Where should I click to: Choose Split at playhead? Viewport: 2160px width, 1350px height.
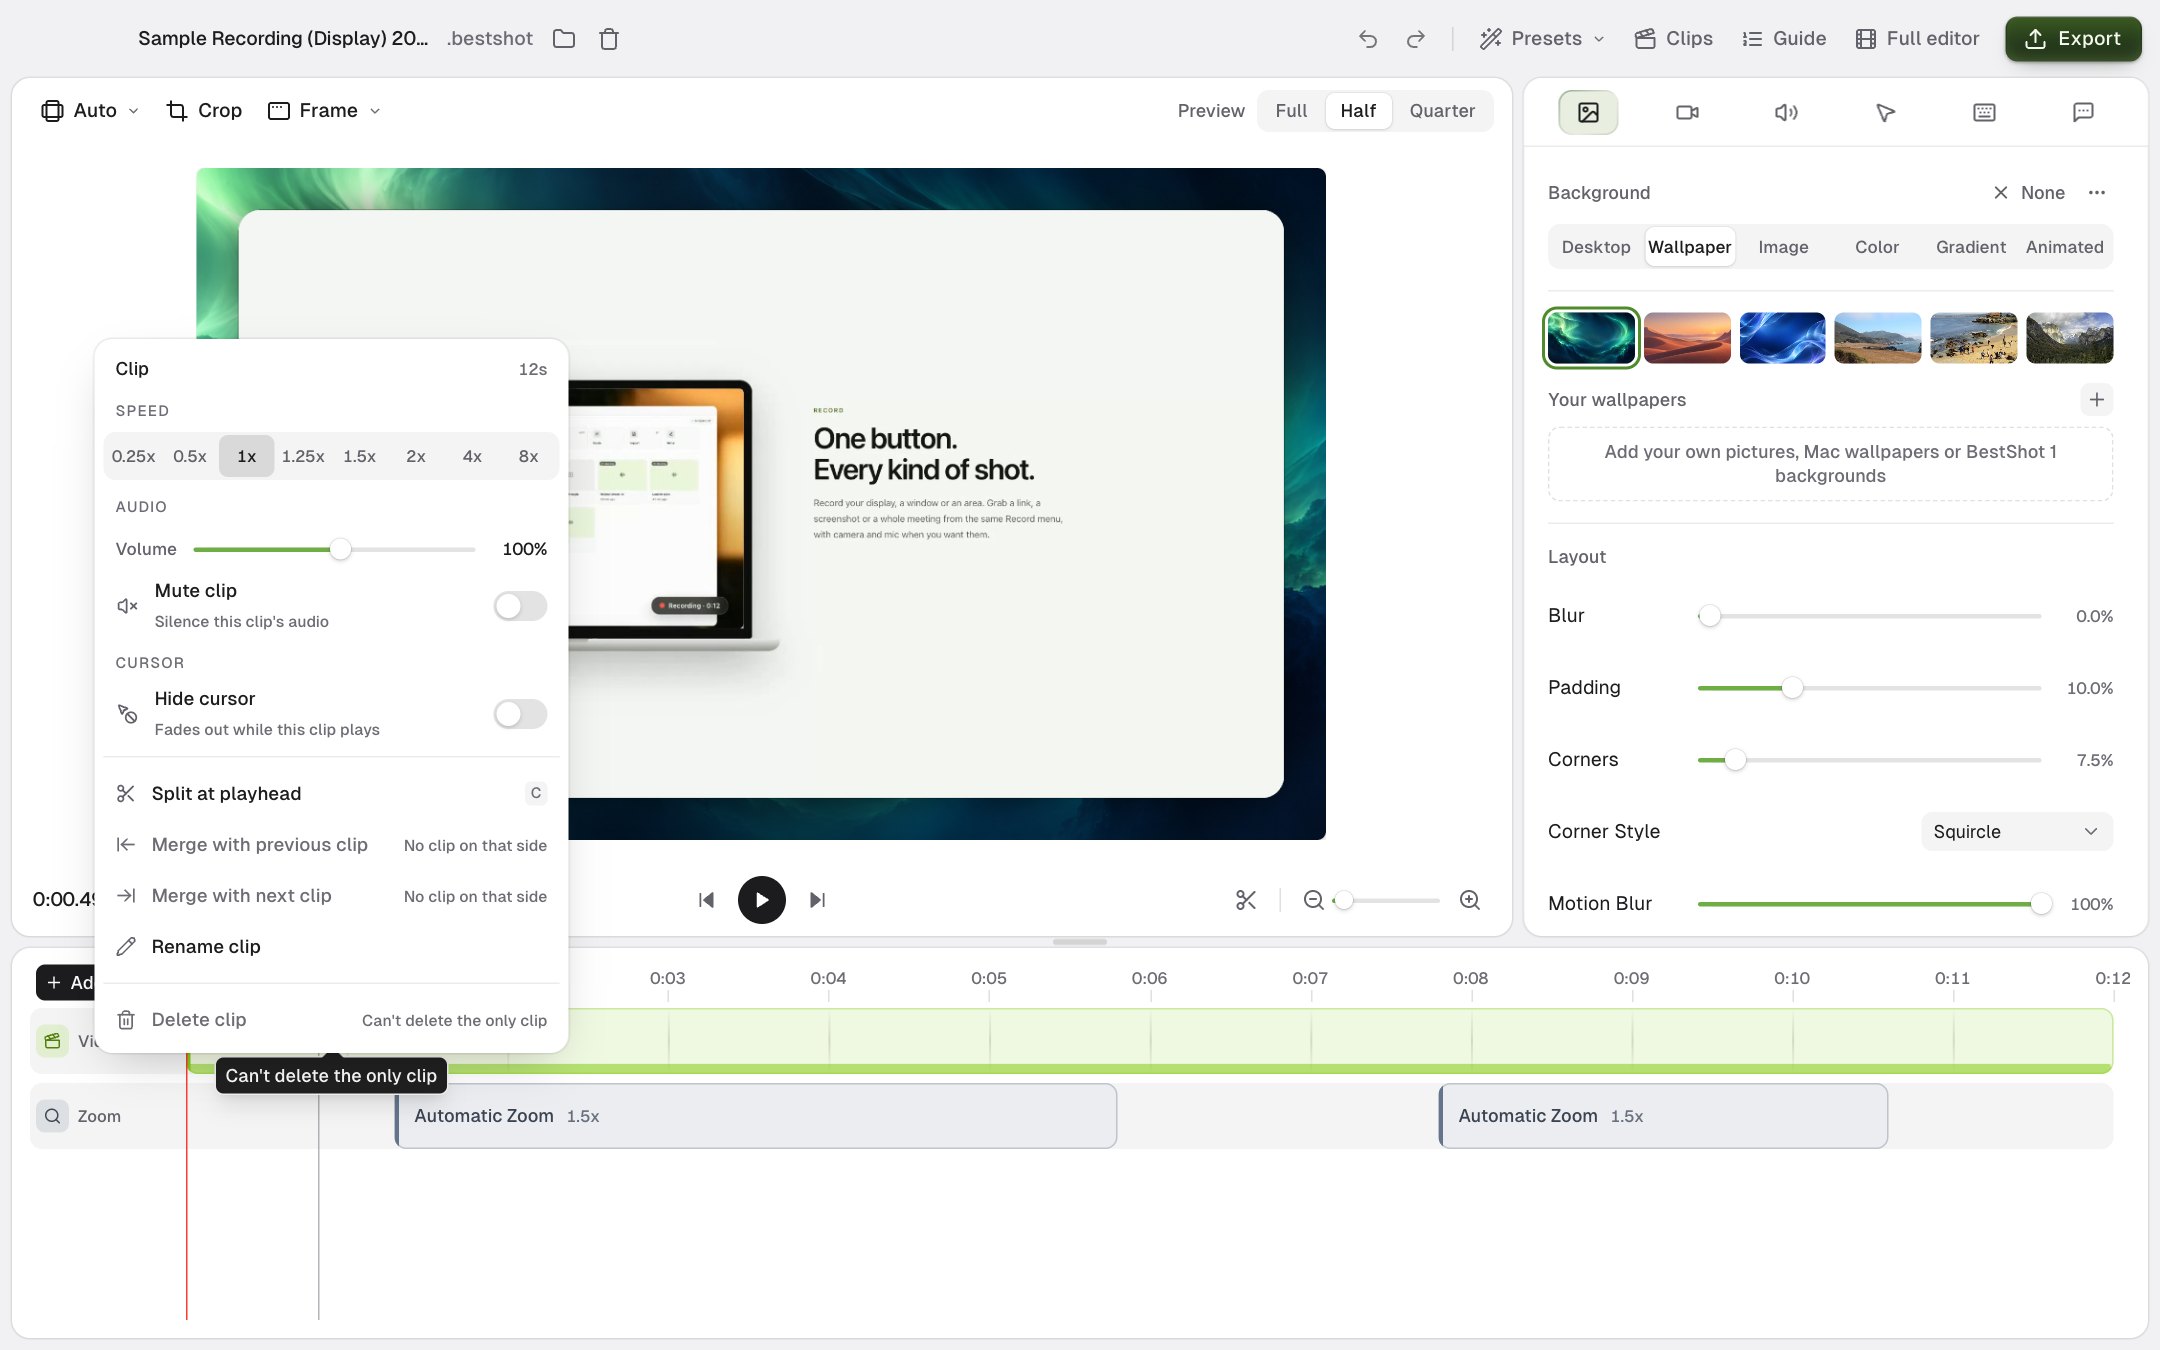coord(330,794)
